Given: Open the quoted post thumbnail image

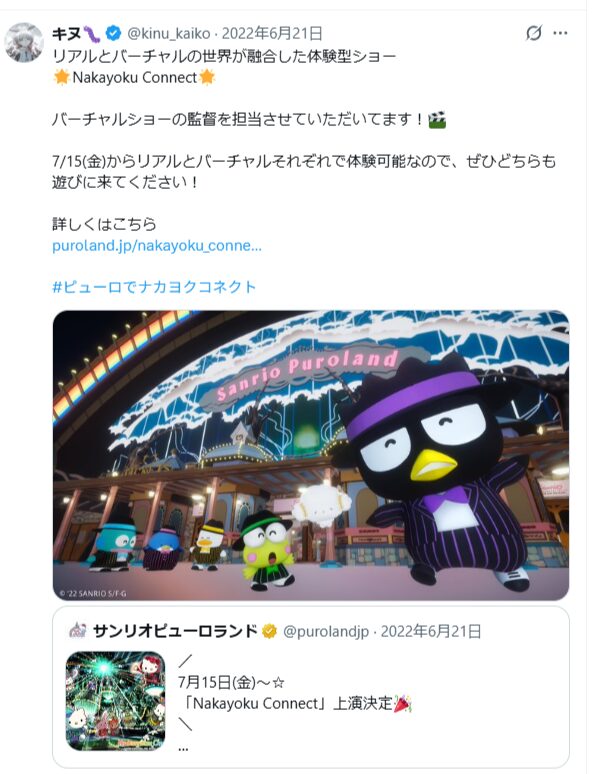Looking at the screenshot, I should pos(115,701).
